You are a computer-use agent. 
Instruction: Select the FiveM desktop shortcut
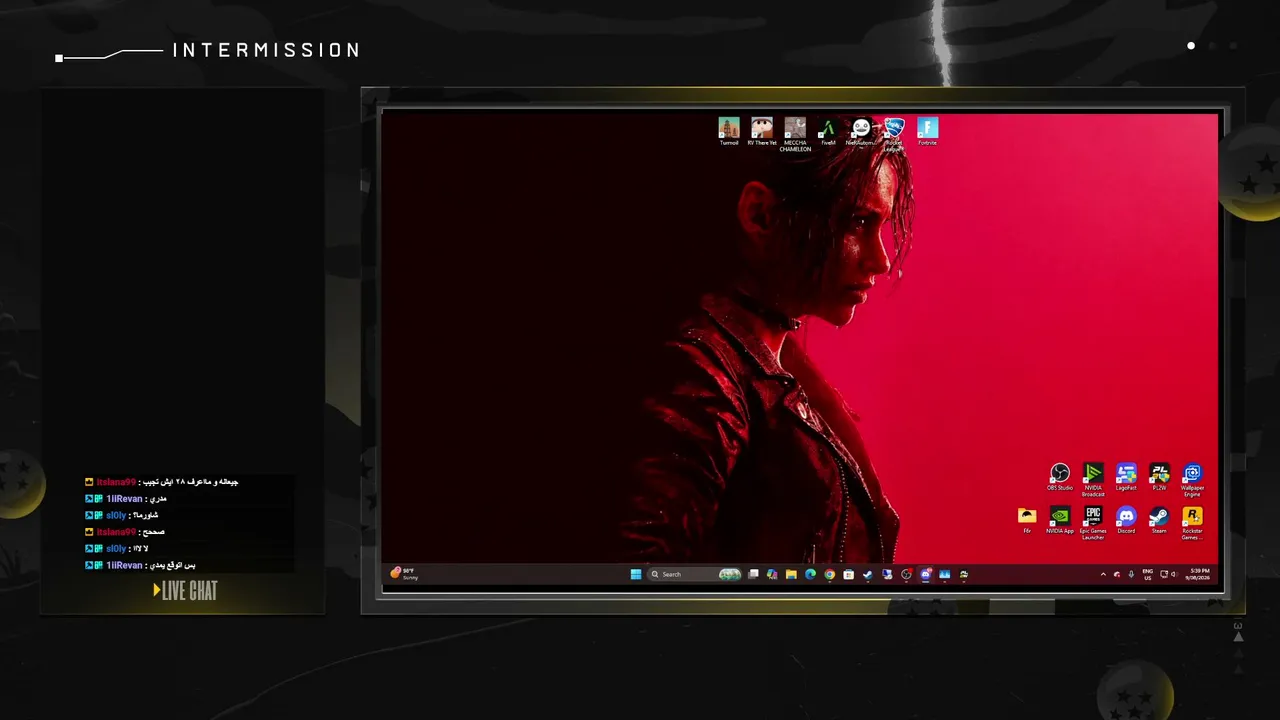click(x=828, y=131)
